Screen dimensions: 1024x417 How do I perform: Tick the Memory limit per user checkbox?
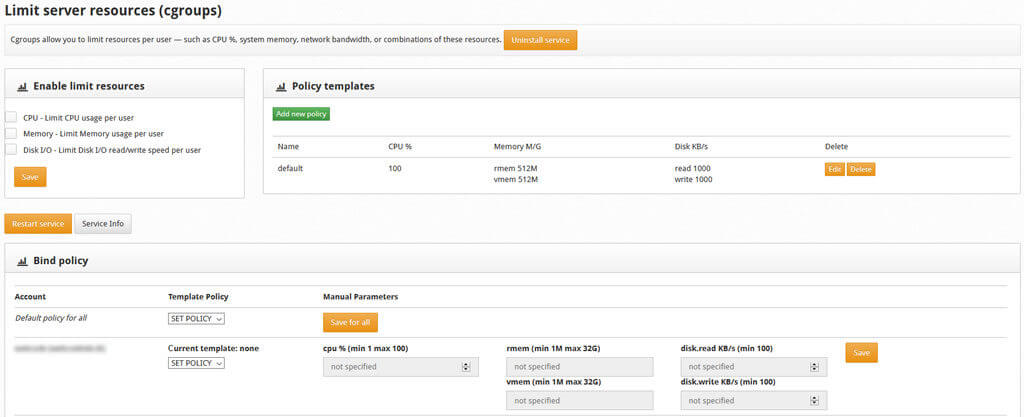(11, 133)
